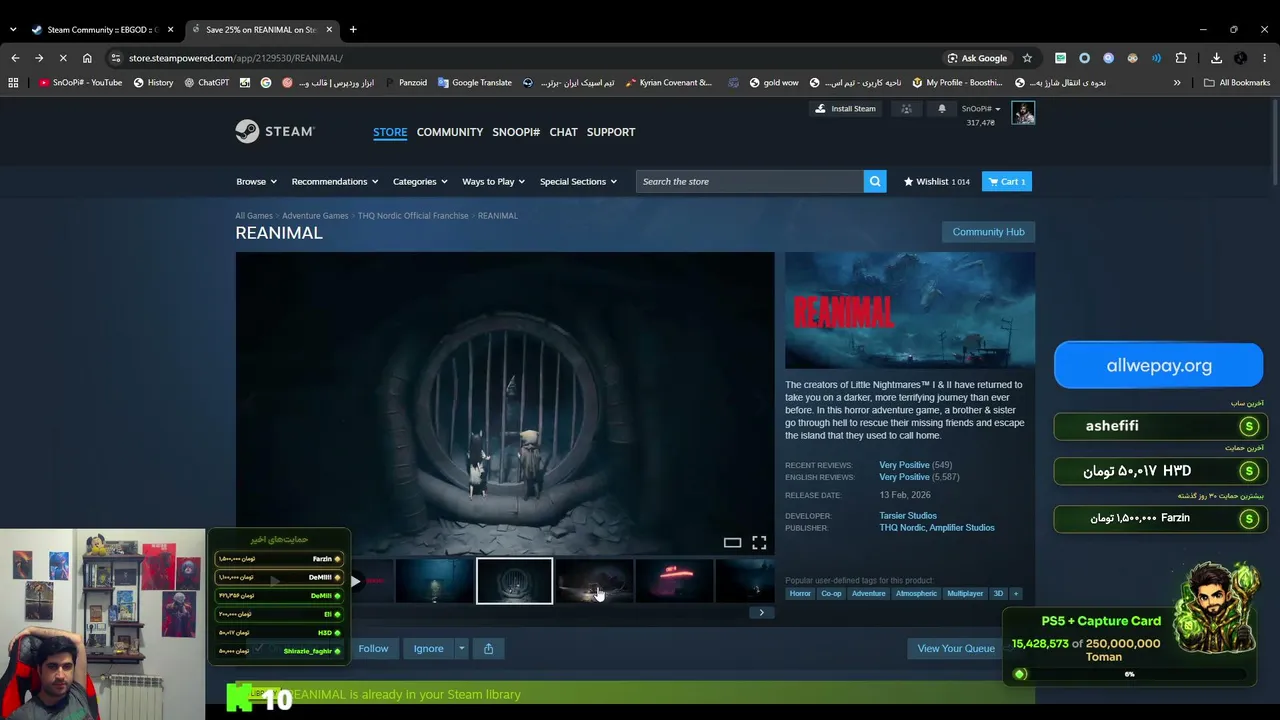Viewport: 1280px width, 720px height.
Task: Open the Co-op tag
Action: pos(831,593)
